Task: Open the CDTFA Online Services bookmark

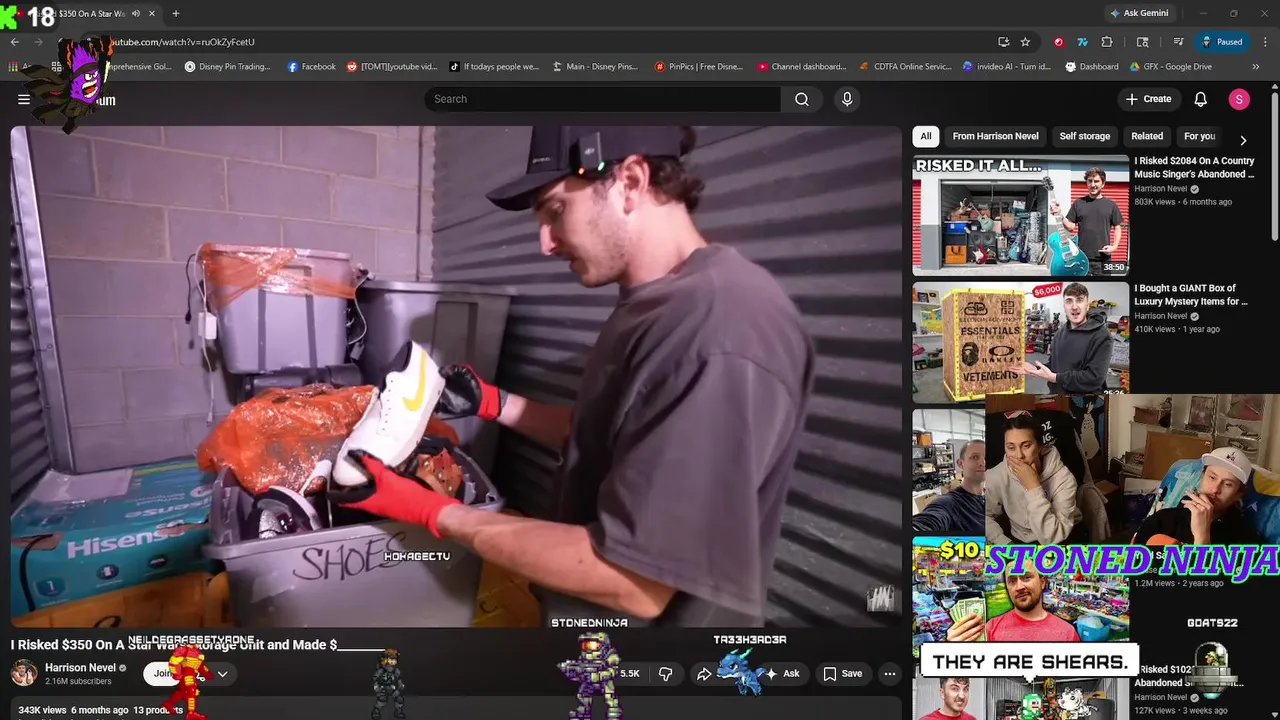Action: (906, 67)
